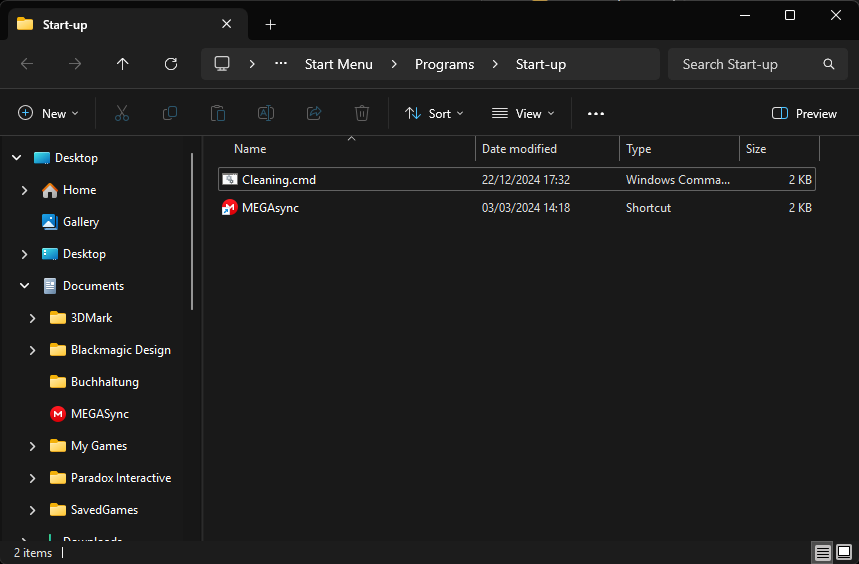Switch to large thumbnails view layout
Screen dimensions: 859x564
tap(845, 553)
